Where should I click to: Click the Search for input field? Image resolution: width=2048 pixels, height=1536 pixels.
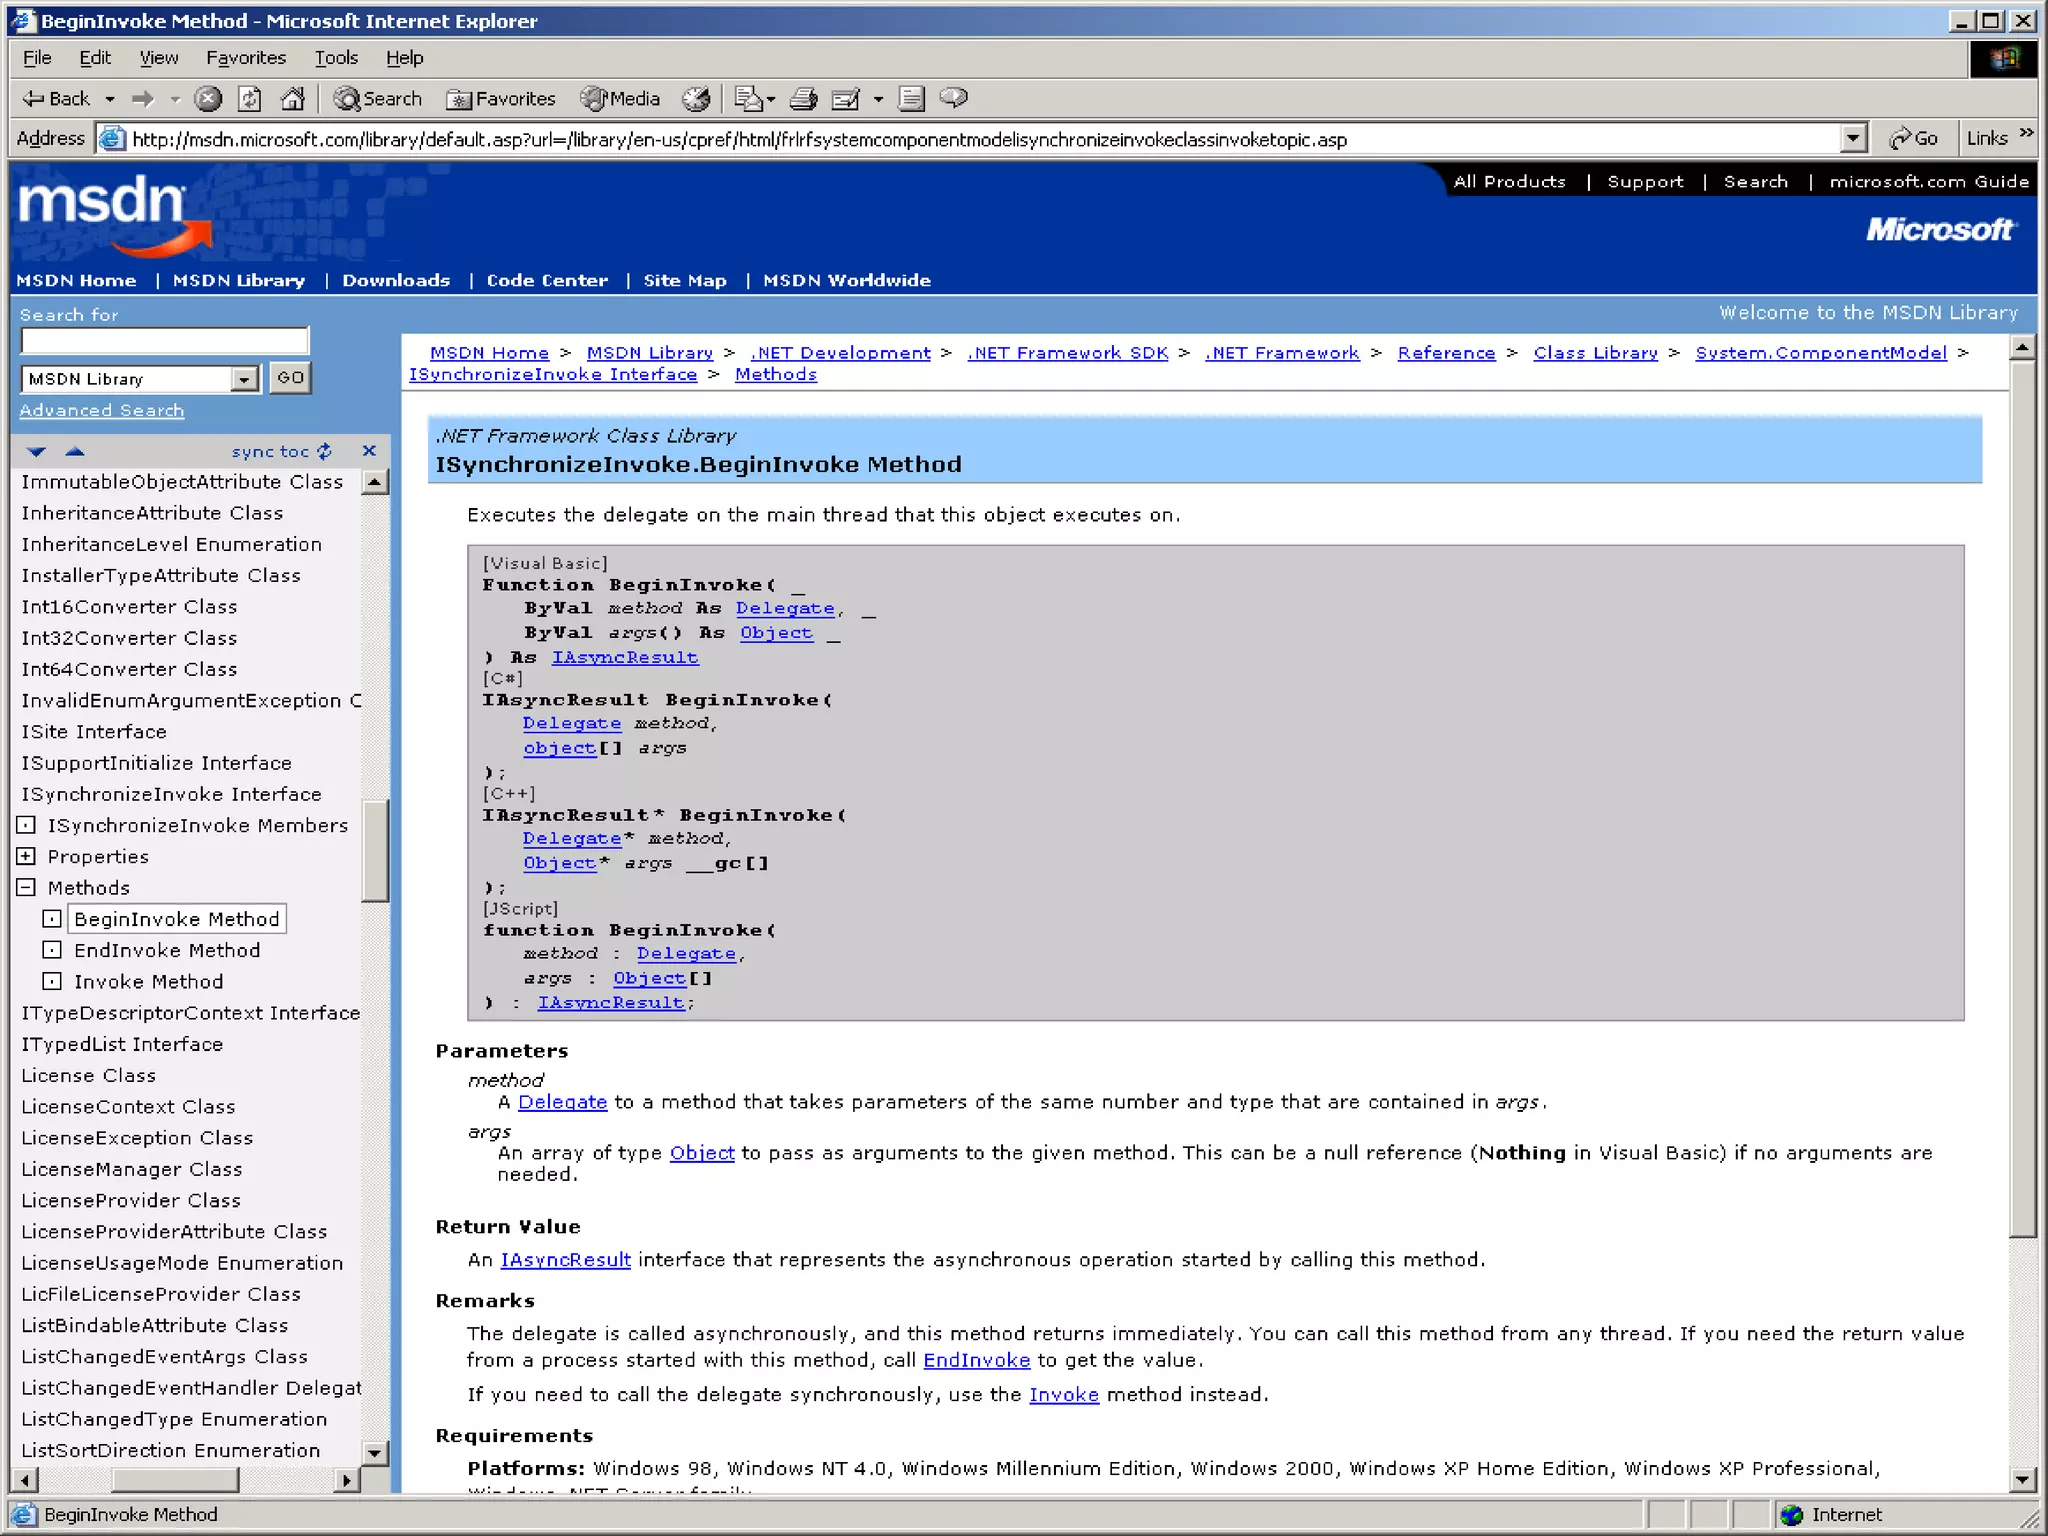[x=165, y=341]
